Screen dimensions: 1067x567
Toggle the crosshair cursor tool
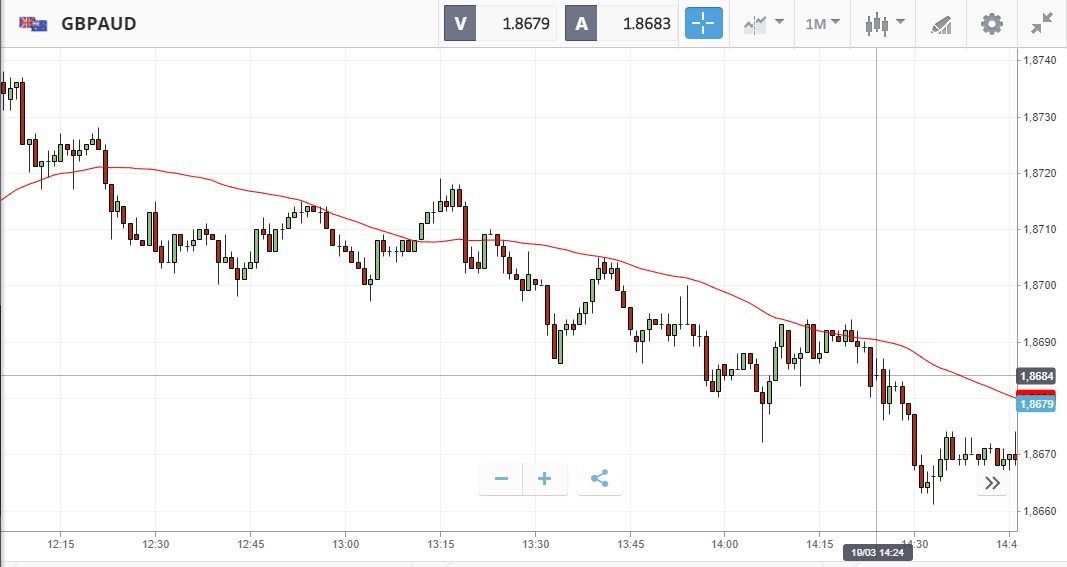pyautogui.click(x=703, y=24)
